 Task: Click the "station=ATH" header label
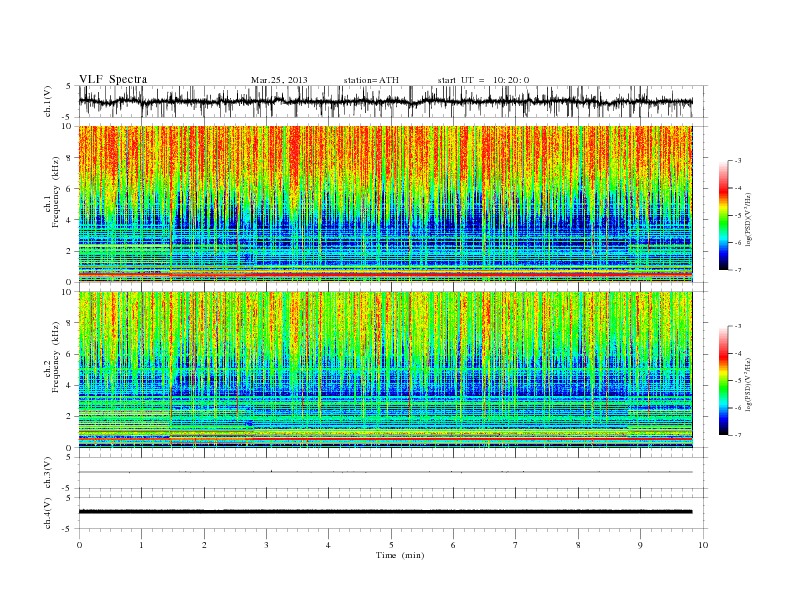tap(371, 80)
